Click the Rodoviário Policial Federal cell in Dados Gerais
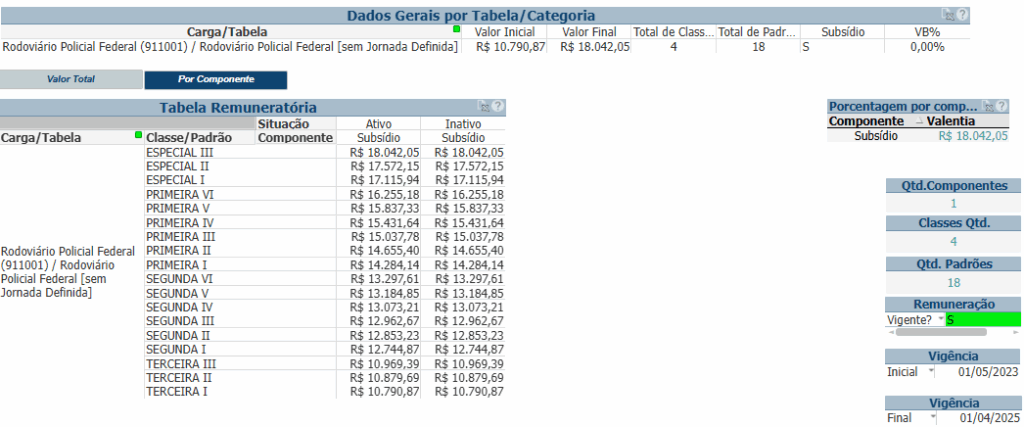This screenshot has height=427, width=1024. click(231, 46)
